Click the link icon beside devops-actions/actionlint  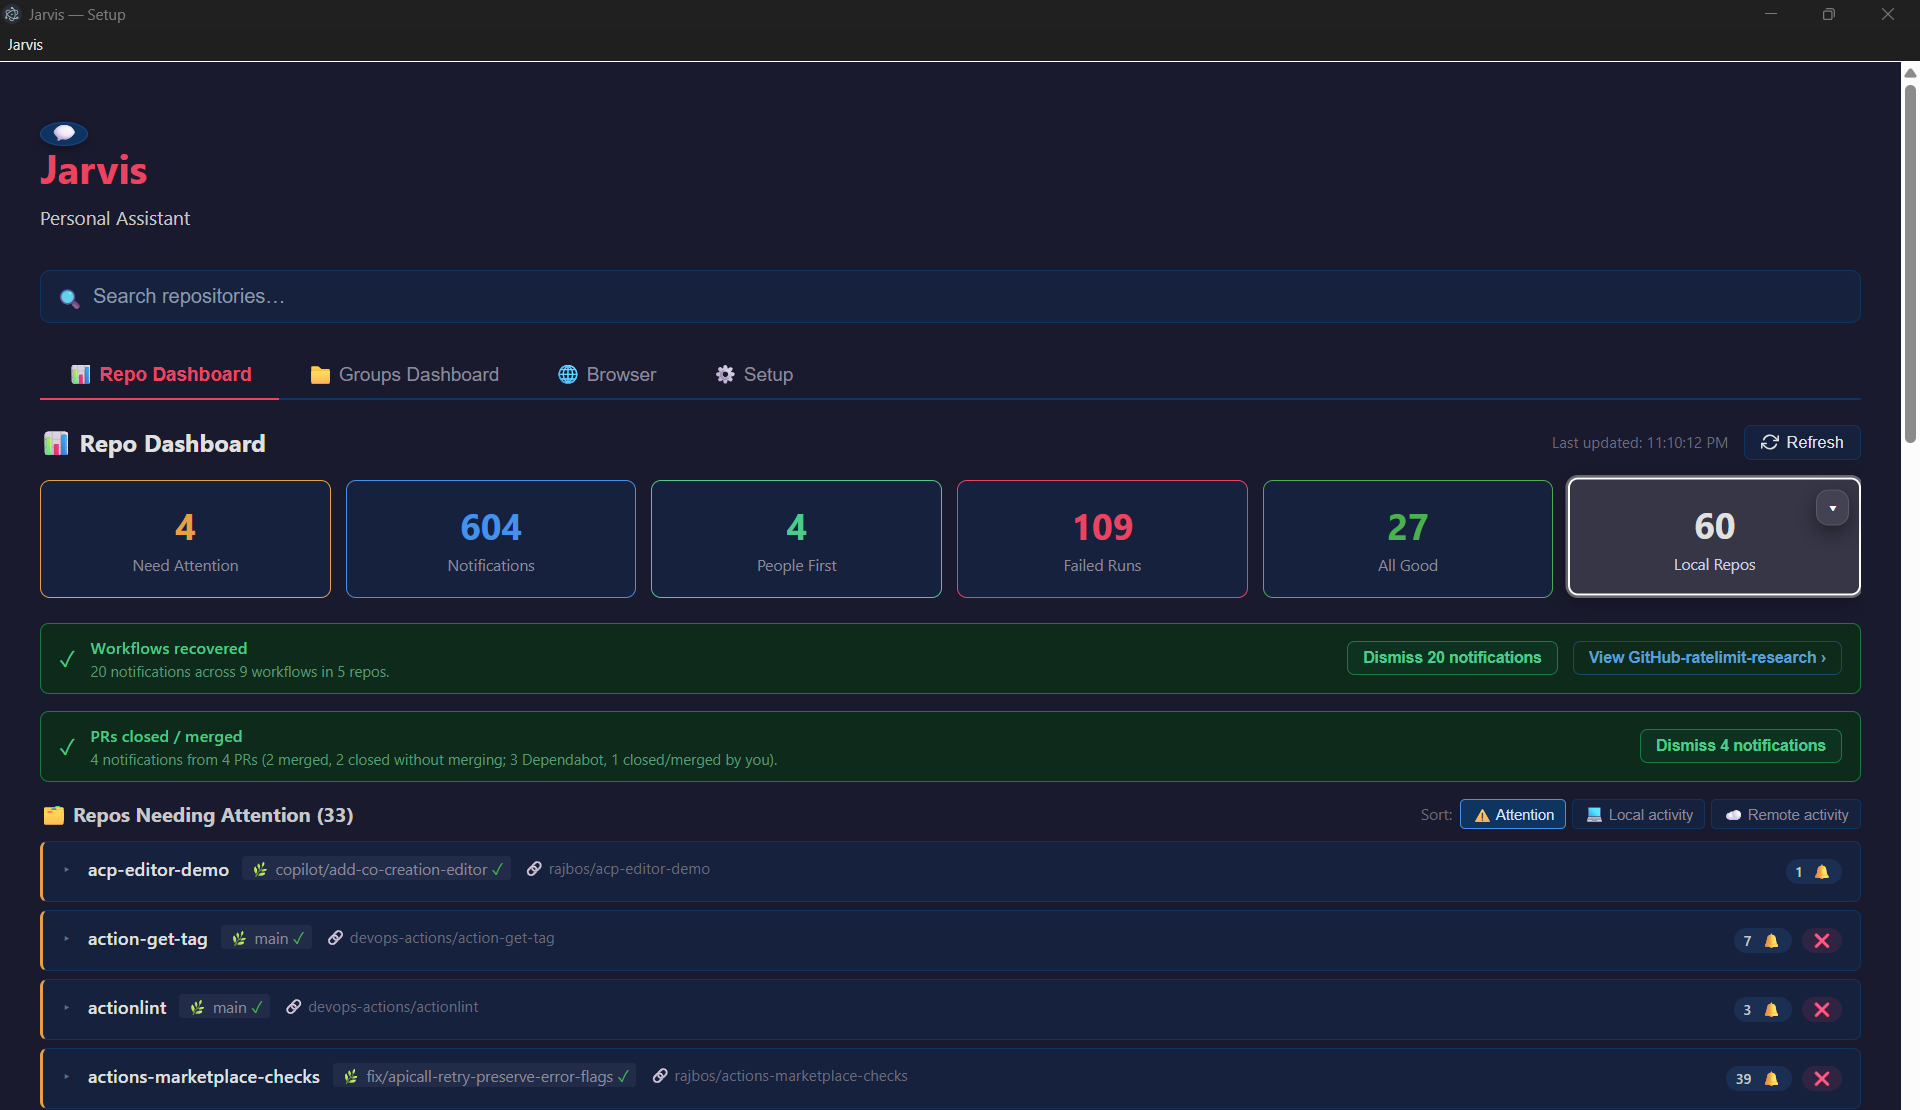click(293, 1007)
